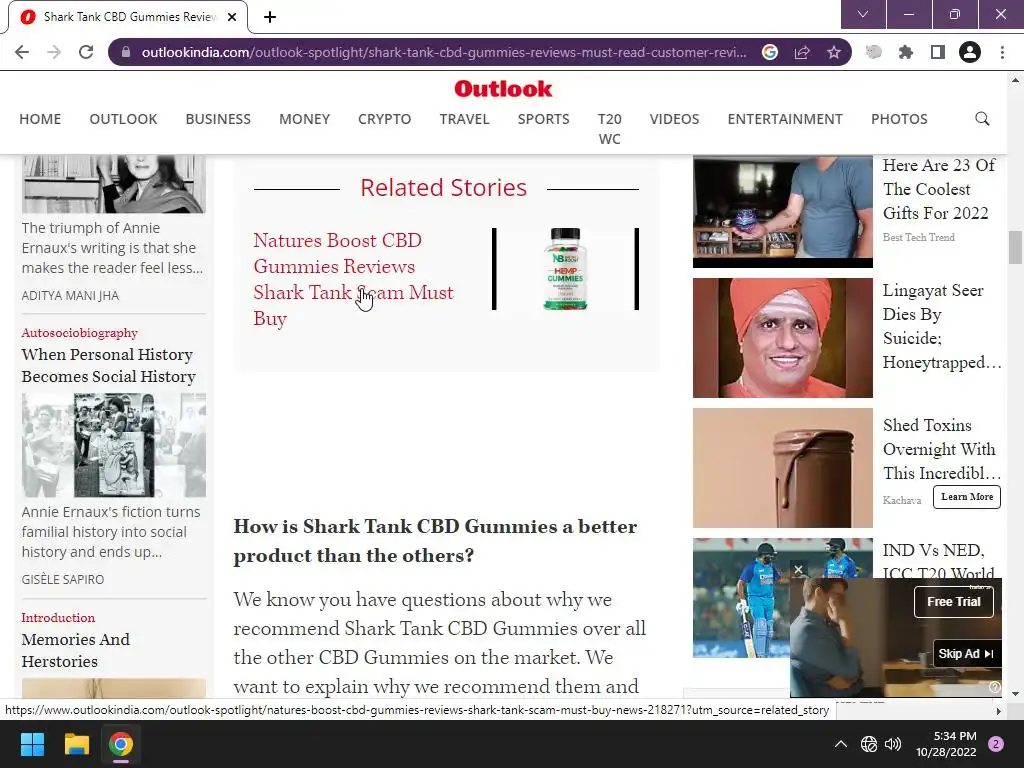Open the clock showing 5:34 PM
The height and width of the screenshot is (768, 1024).
click(x=946, y=744)
